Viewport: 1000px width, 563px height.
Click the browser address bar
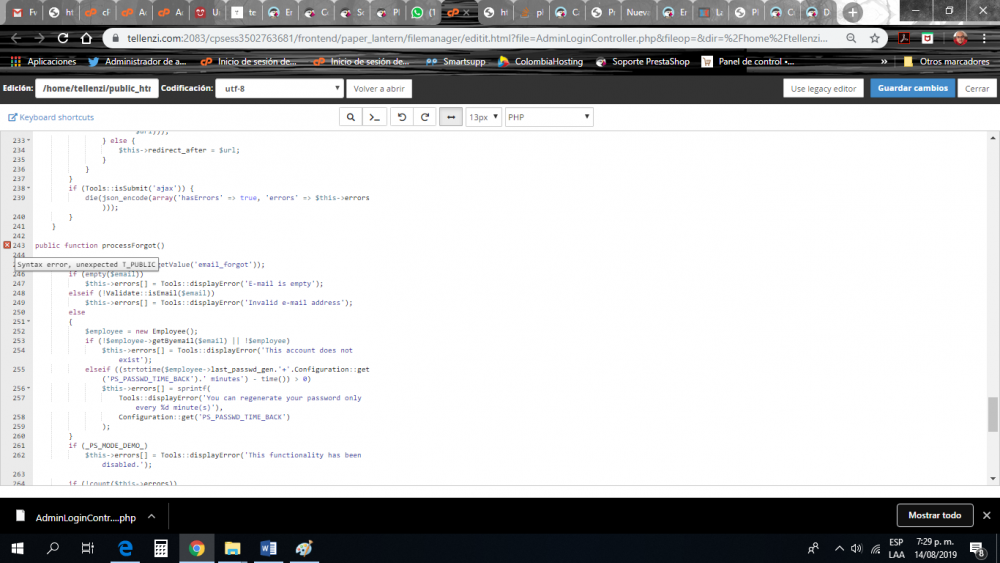(477, 38)
